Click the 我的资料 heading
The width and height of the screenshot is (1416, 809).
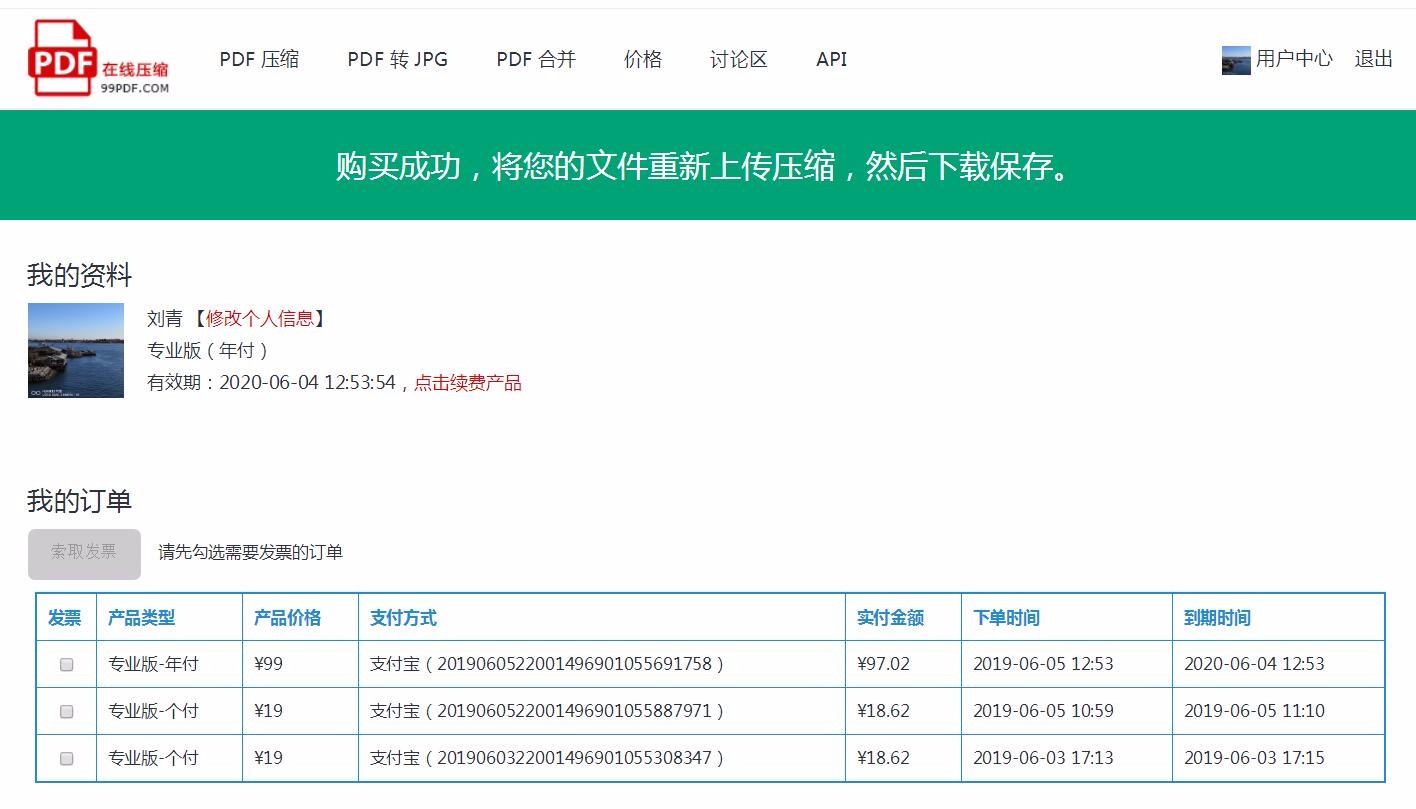tap(80, 275)
